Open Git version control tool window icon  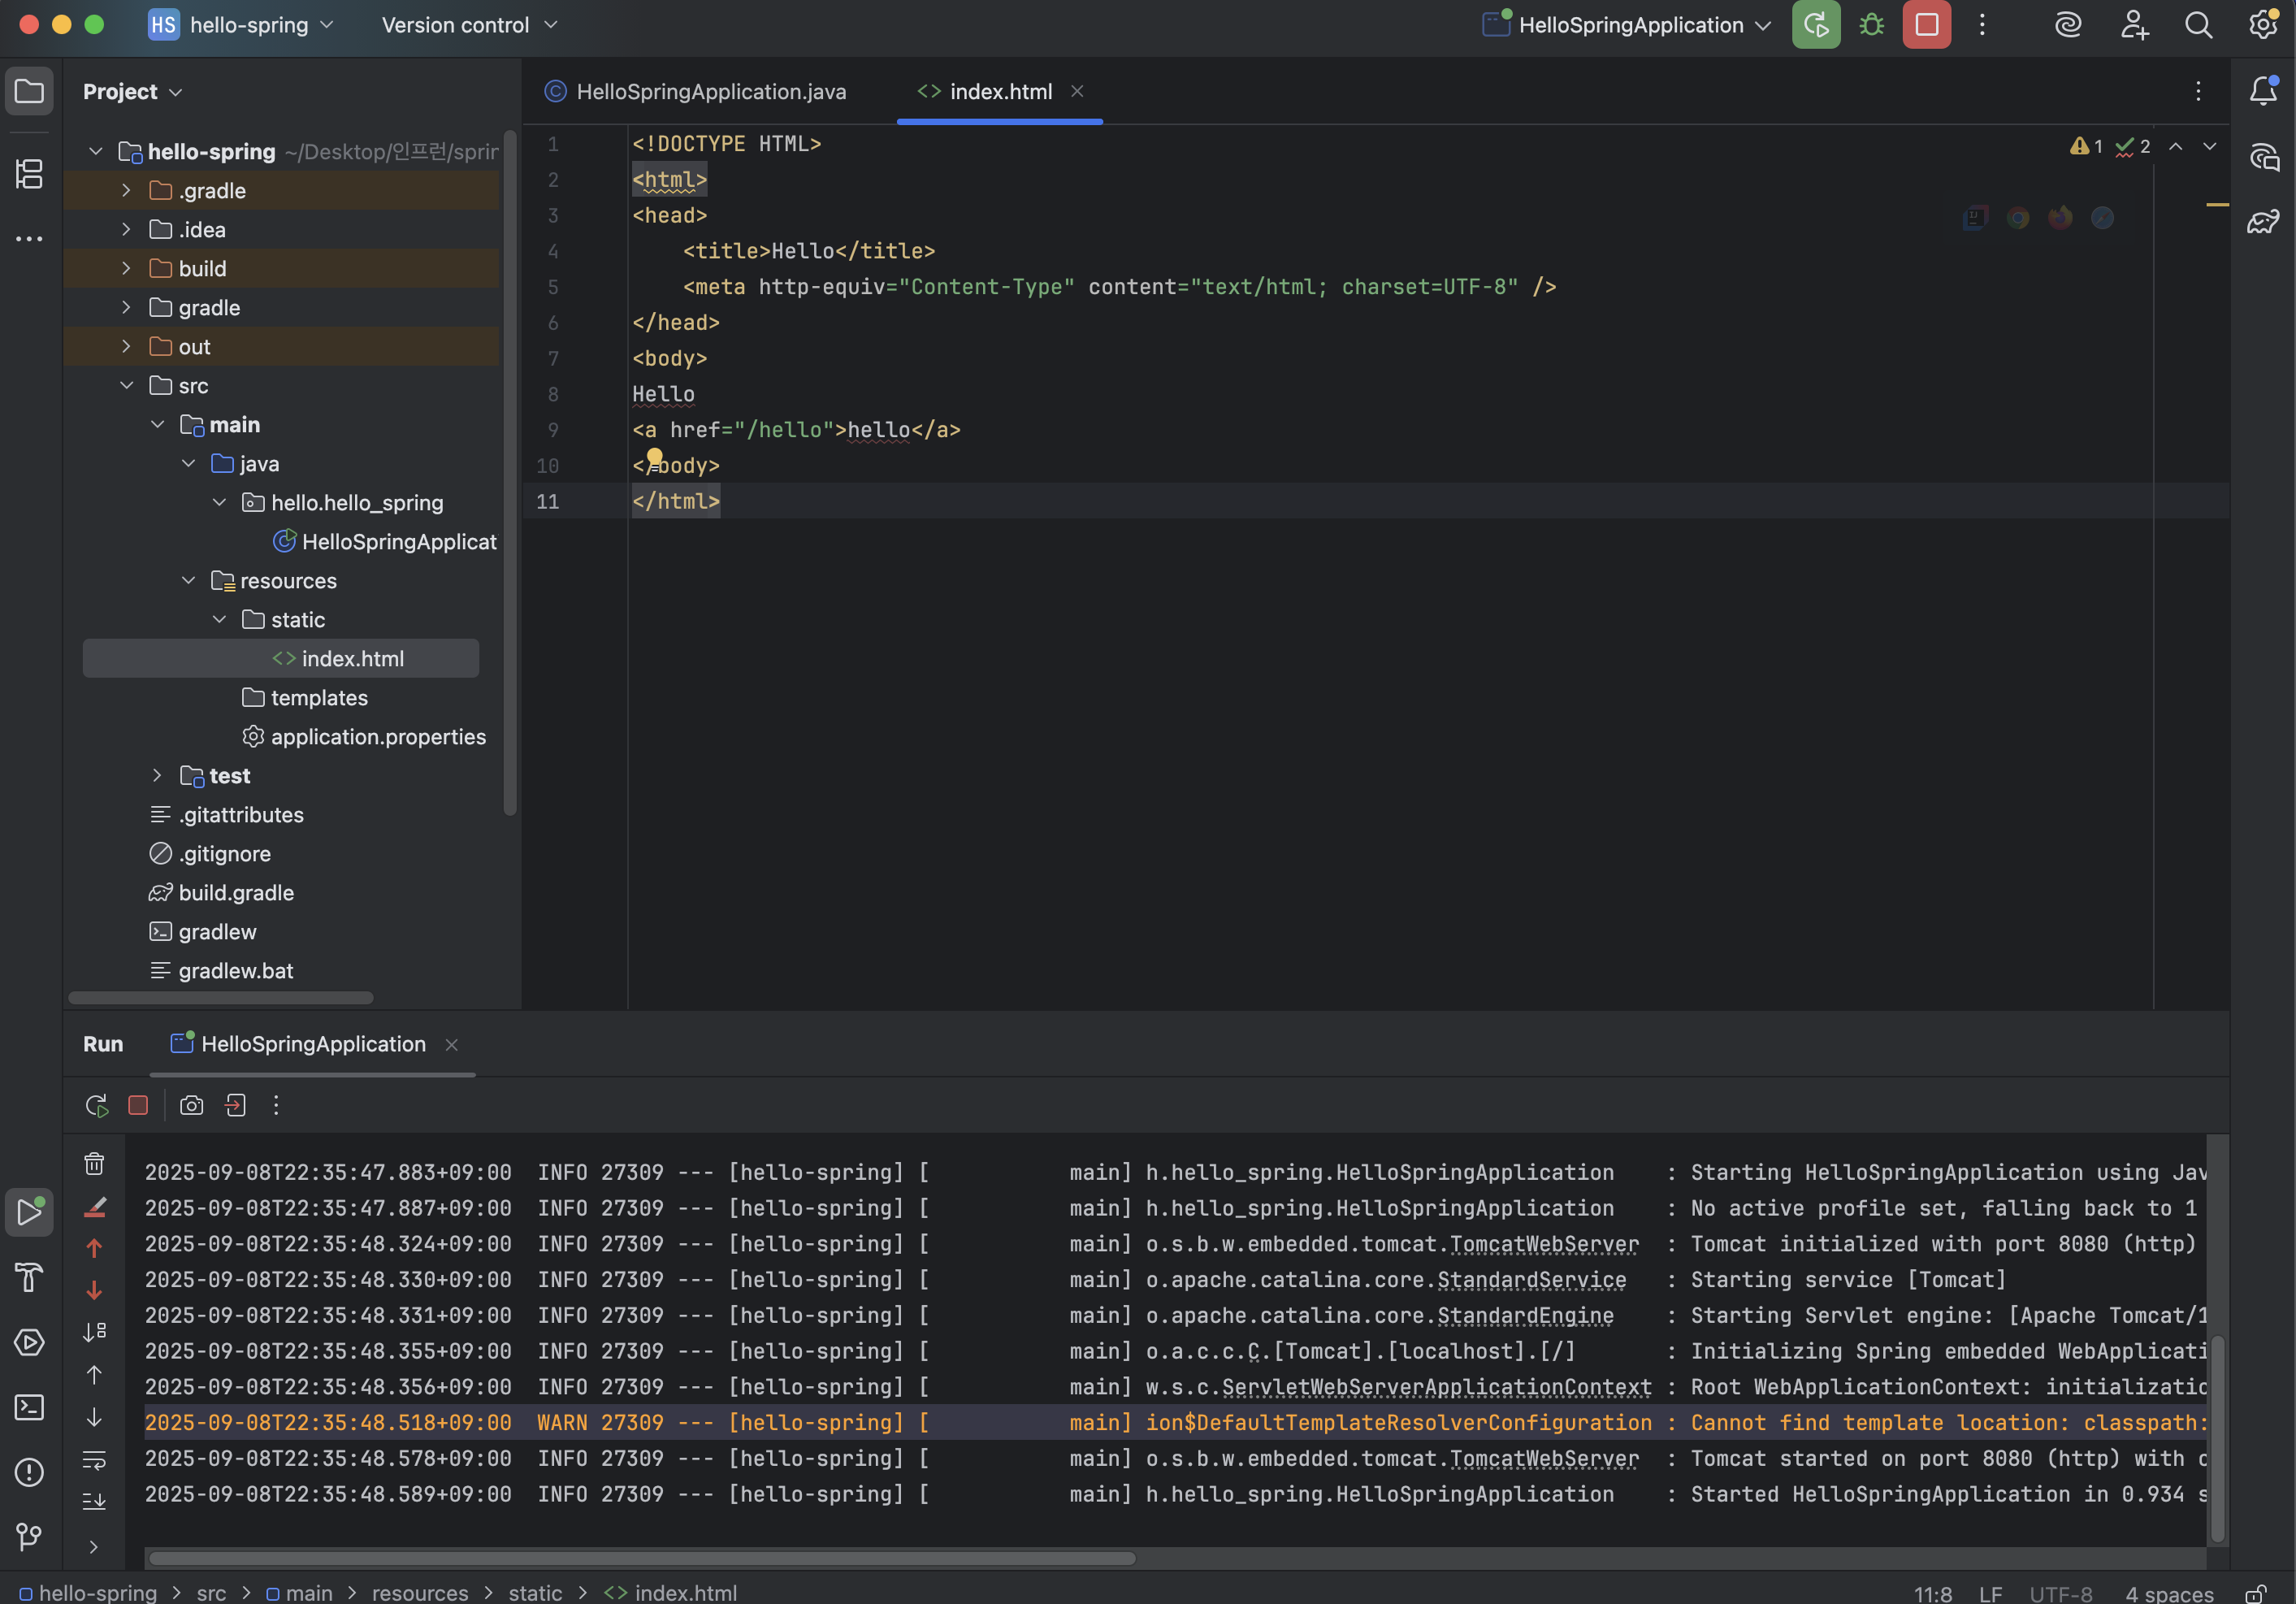tap(29, 1537)
